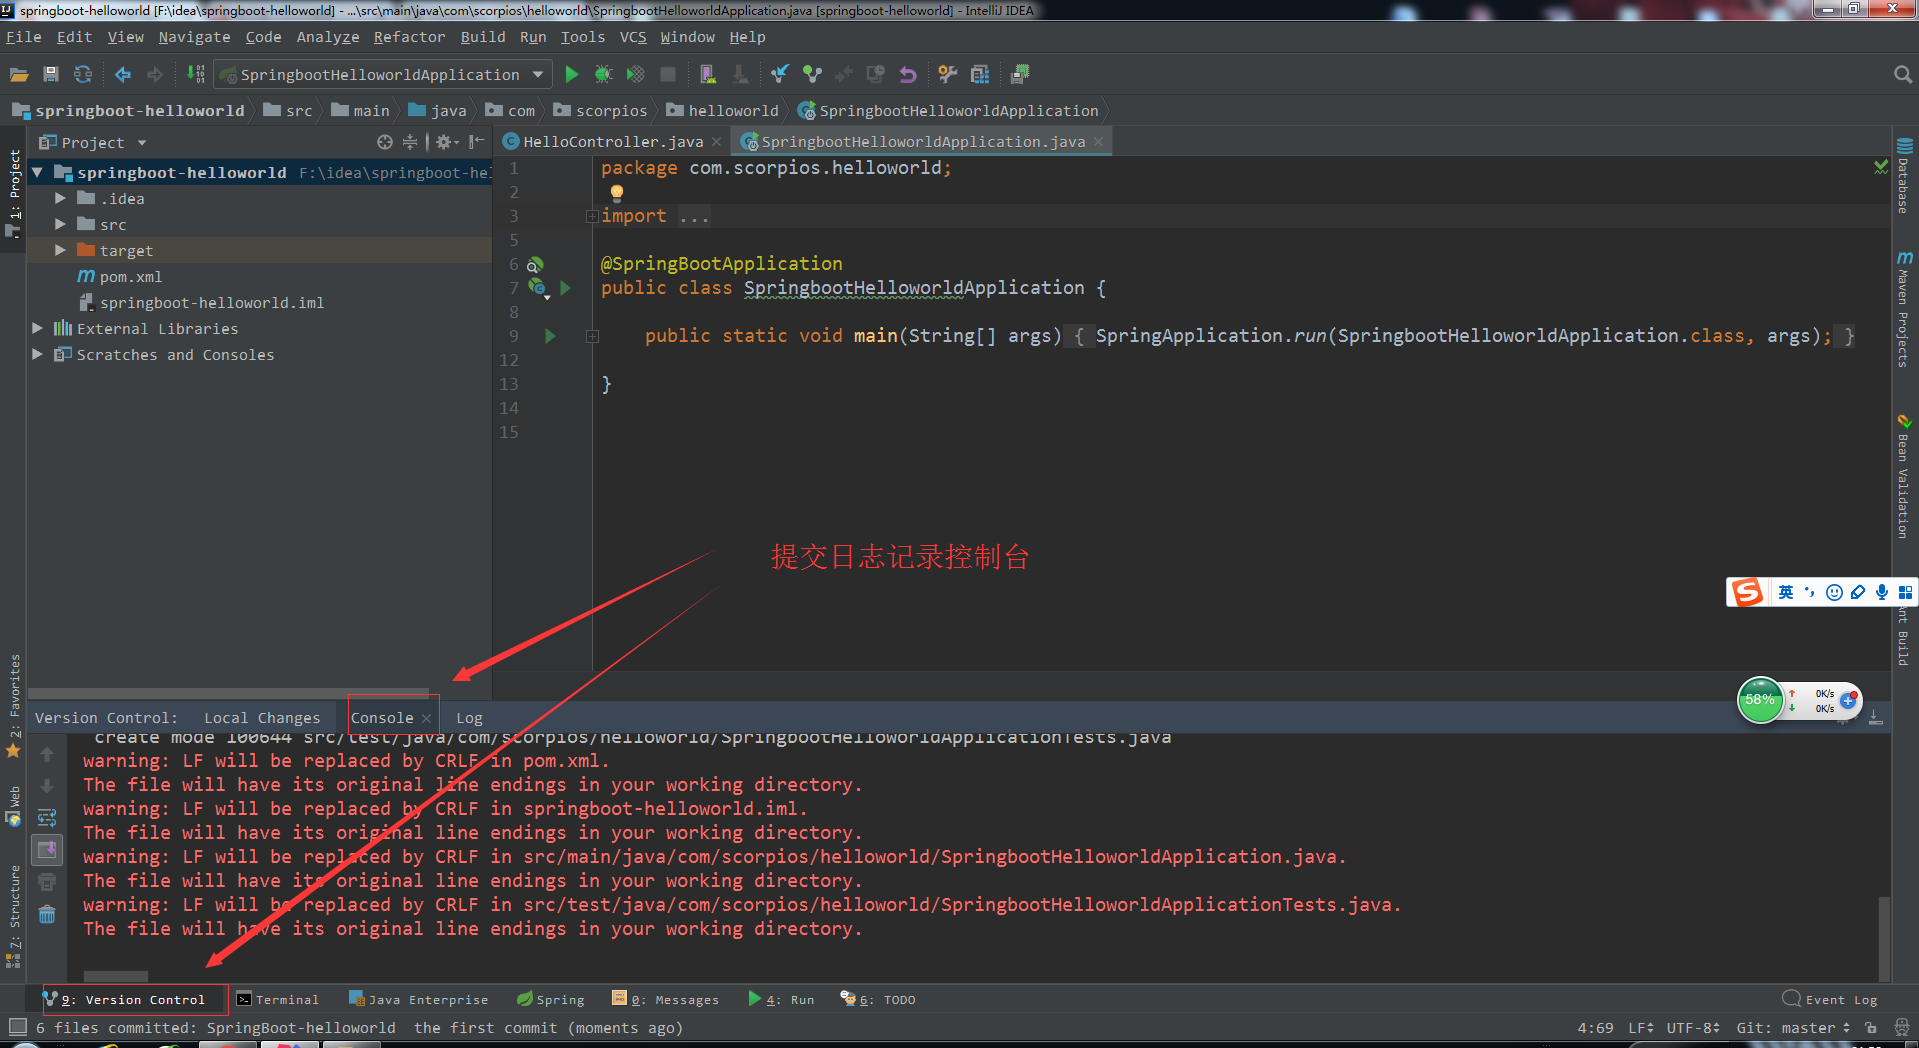1919x1048 pixels.
Task: Open project with the folder icon
Action: 19,74
